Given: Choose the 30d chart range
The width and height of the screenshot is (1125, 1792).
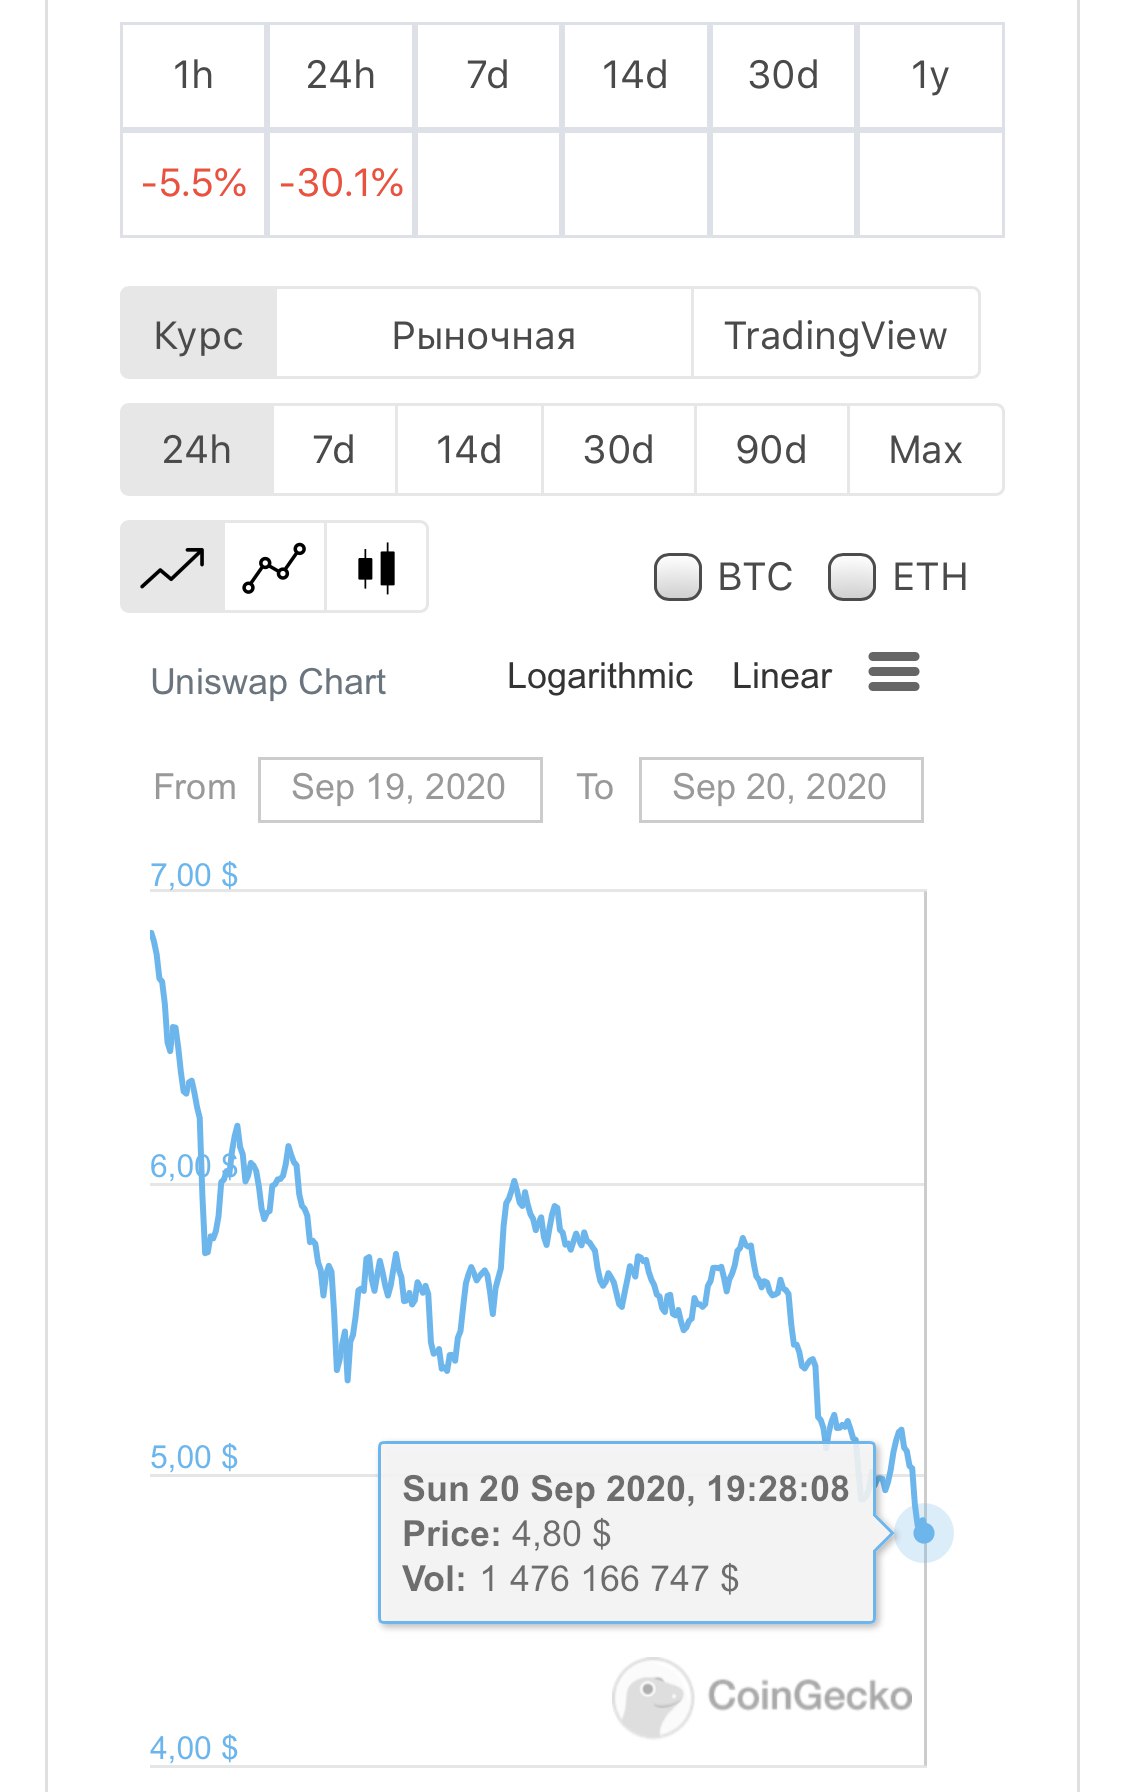Looking at the screenshot, I should point(619,449).
